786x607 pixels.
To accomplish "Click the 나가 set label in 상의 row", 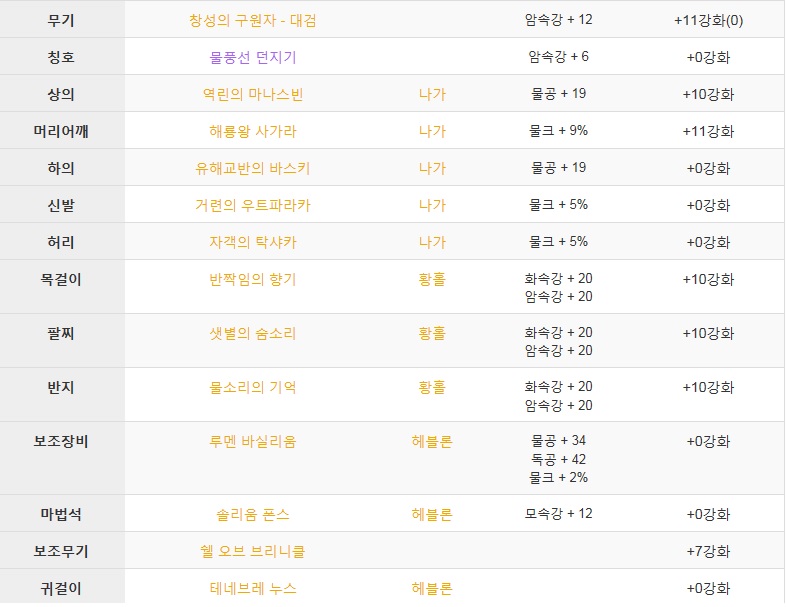I will 432,95.
